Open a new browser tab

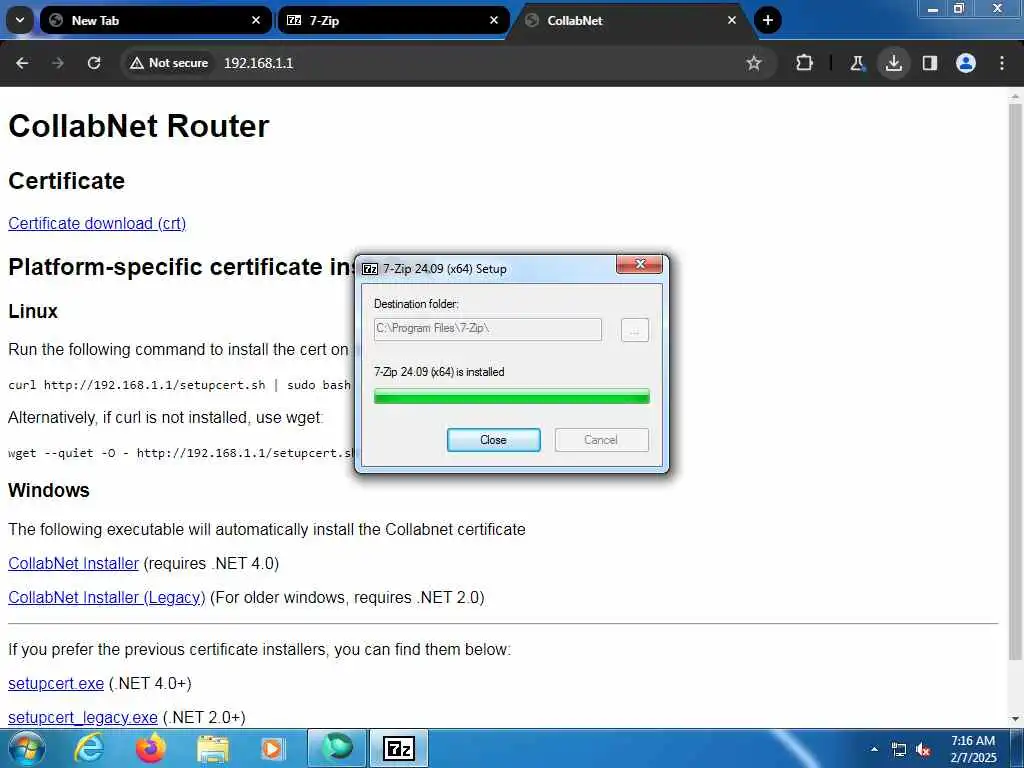tap(768, 20)
